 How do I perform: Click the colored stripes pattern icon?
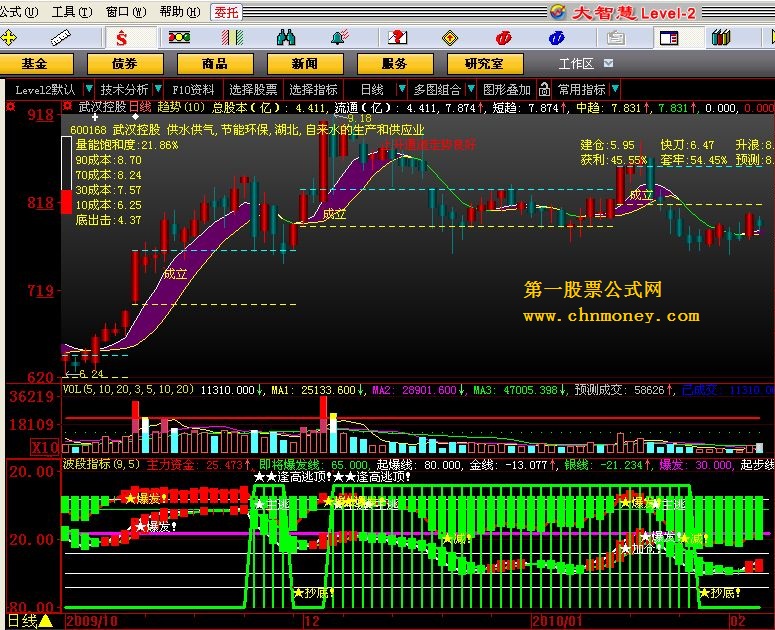[232, 38]
